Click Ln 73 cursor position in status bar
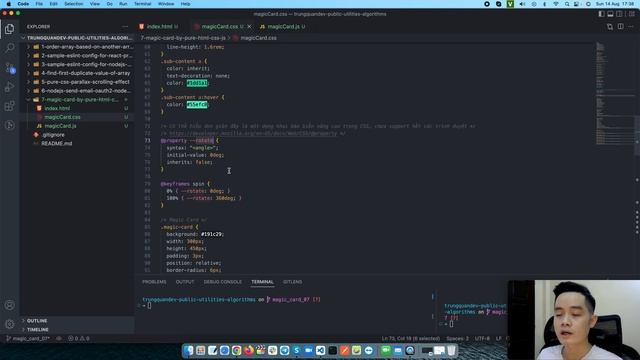This screenshot has height=360, width=640. [x=411, y=338]
